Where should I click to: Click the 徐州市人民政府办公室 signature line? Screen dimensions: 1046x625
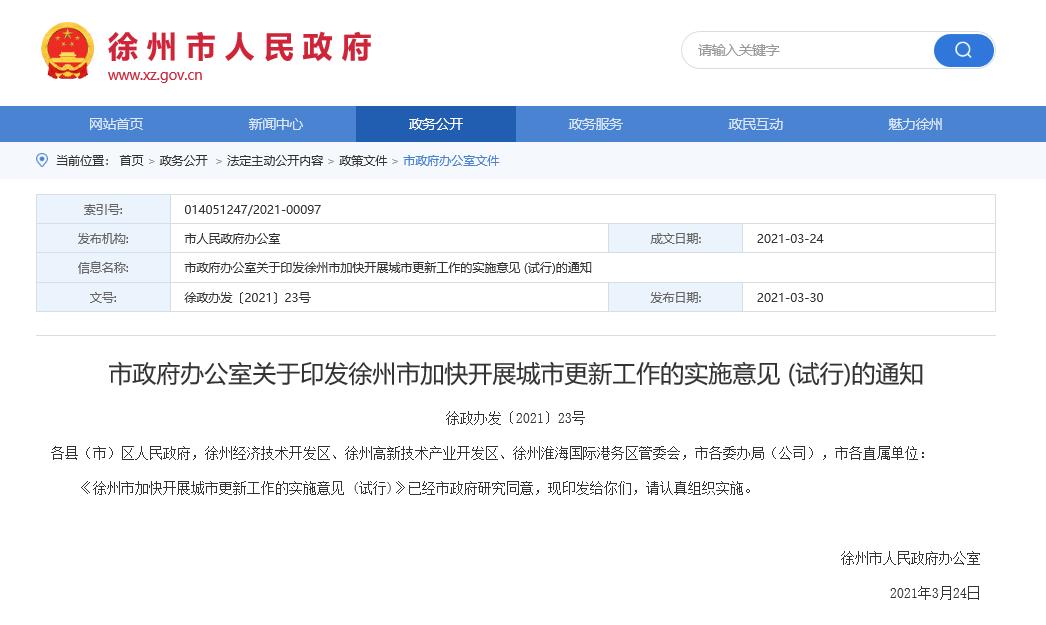pos(910,558)
